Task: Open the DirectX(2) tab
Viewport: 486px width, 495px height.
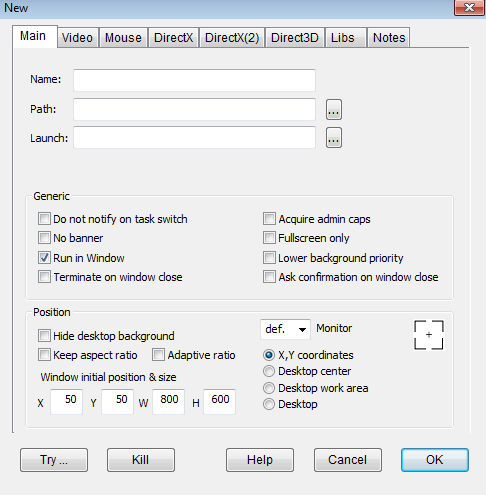Action: tap(232, 38)
